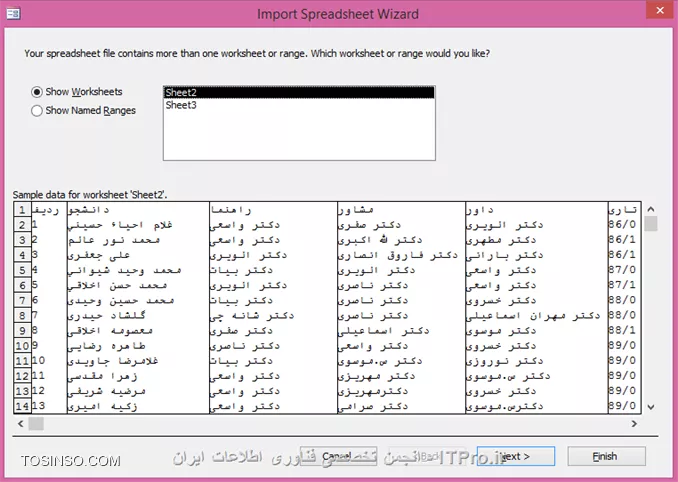Click cell 'دکتر مطهری' in row 3
The height and width of the screenshot is (482, 678).
tap(537, 240)
